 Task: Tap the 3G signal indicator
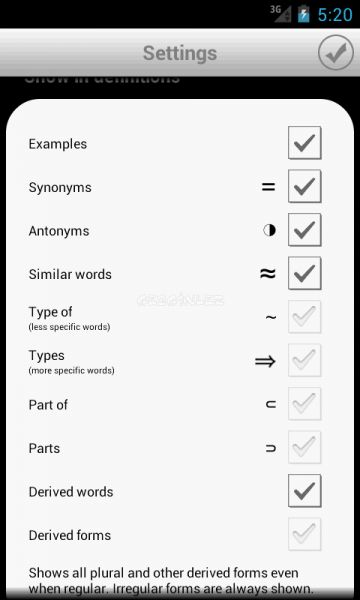point(280,14)
